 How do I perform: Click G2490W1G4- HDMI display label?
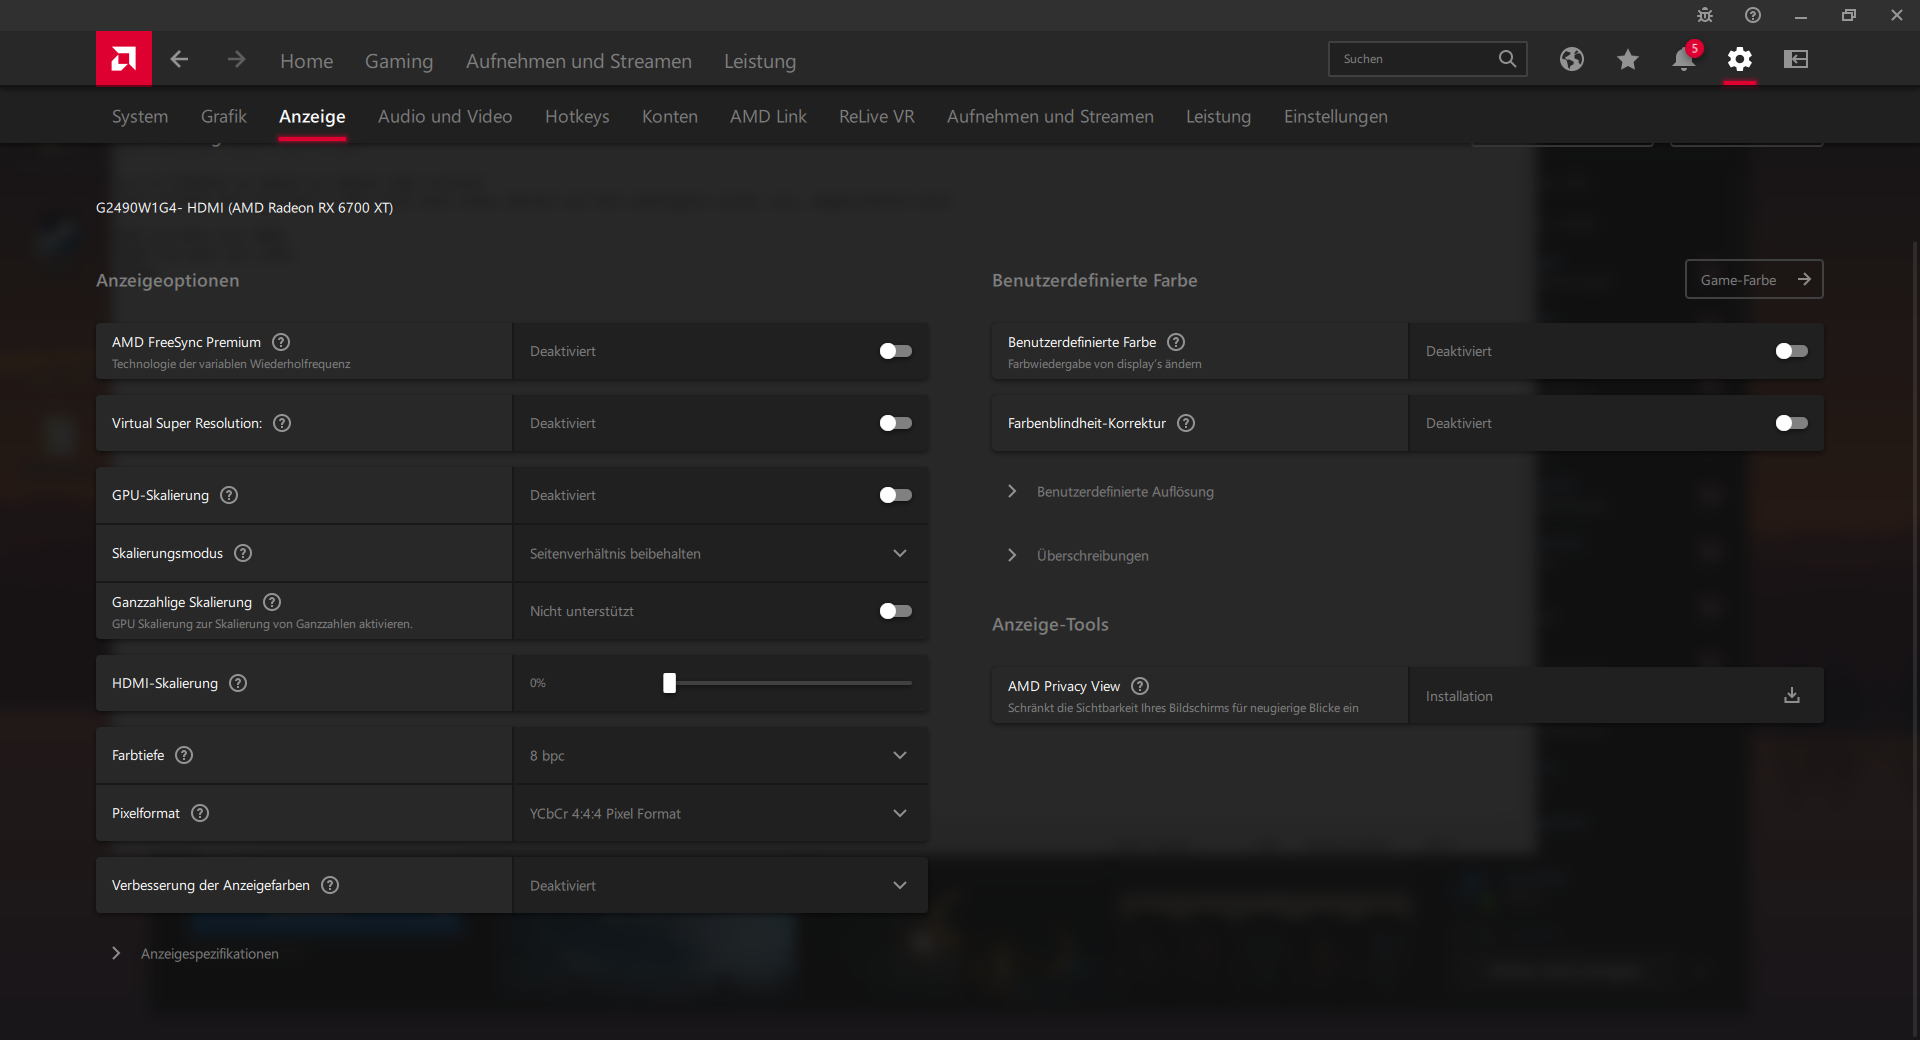[x=244, y=208]
